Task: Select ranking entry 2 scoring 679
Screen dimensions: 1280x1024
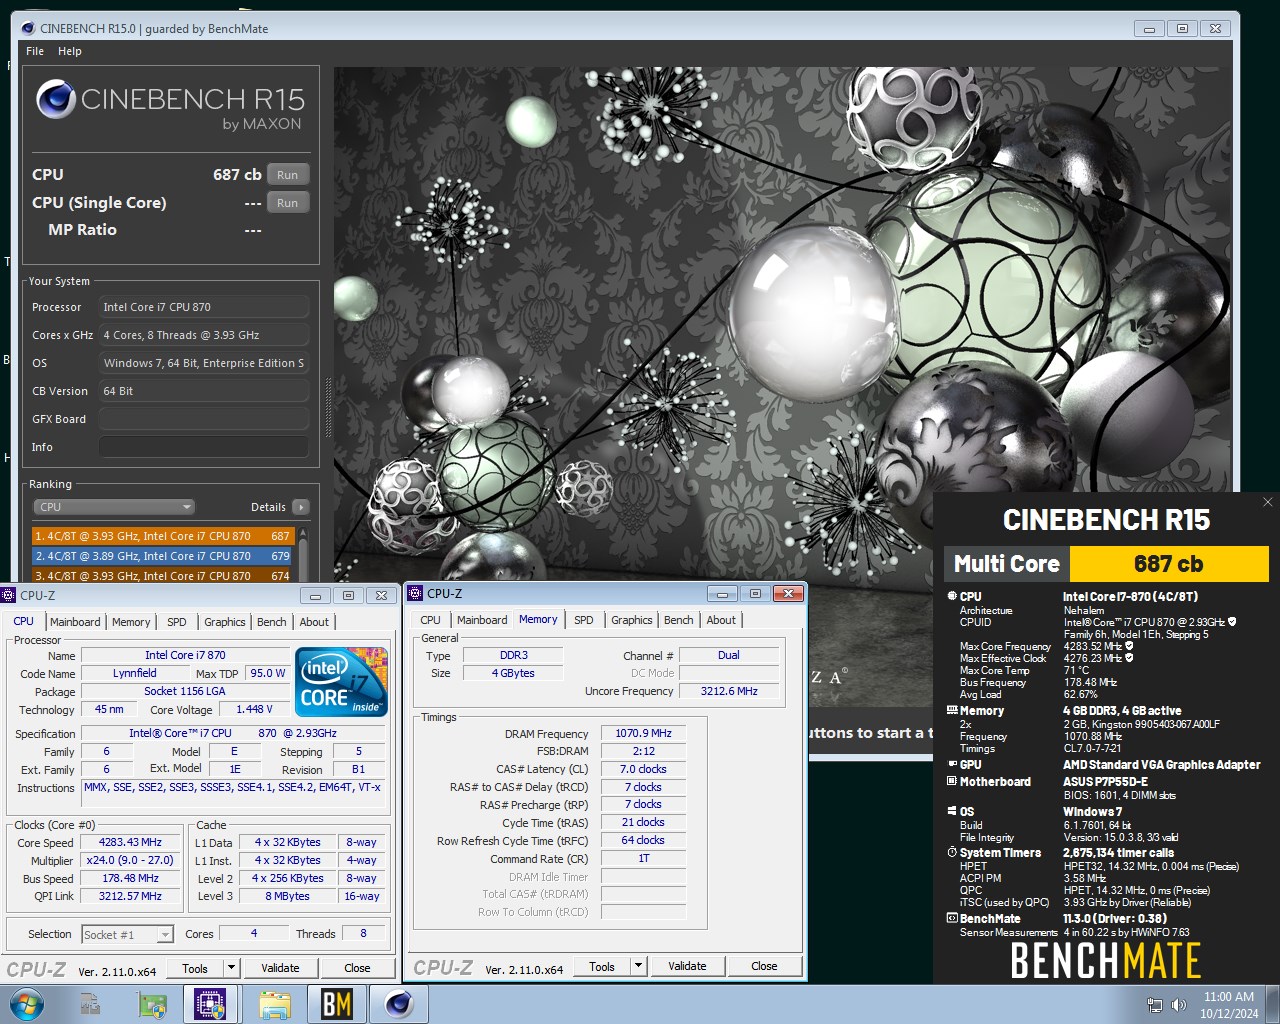Action: click(163, 556)
